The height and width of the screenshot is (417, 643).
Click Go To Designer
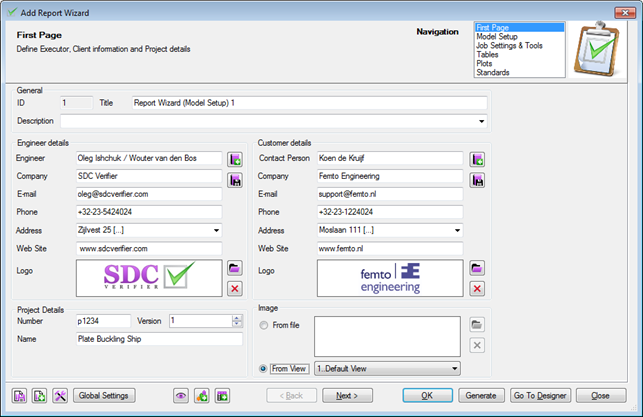540,396
